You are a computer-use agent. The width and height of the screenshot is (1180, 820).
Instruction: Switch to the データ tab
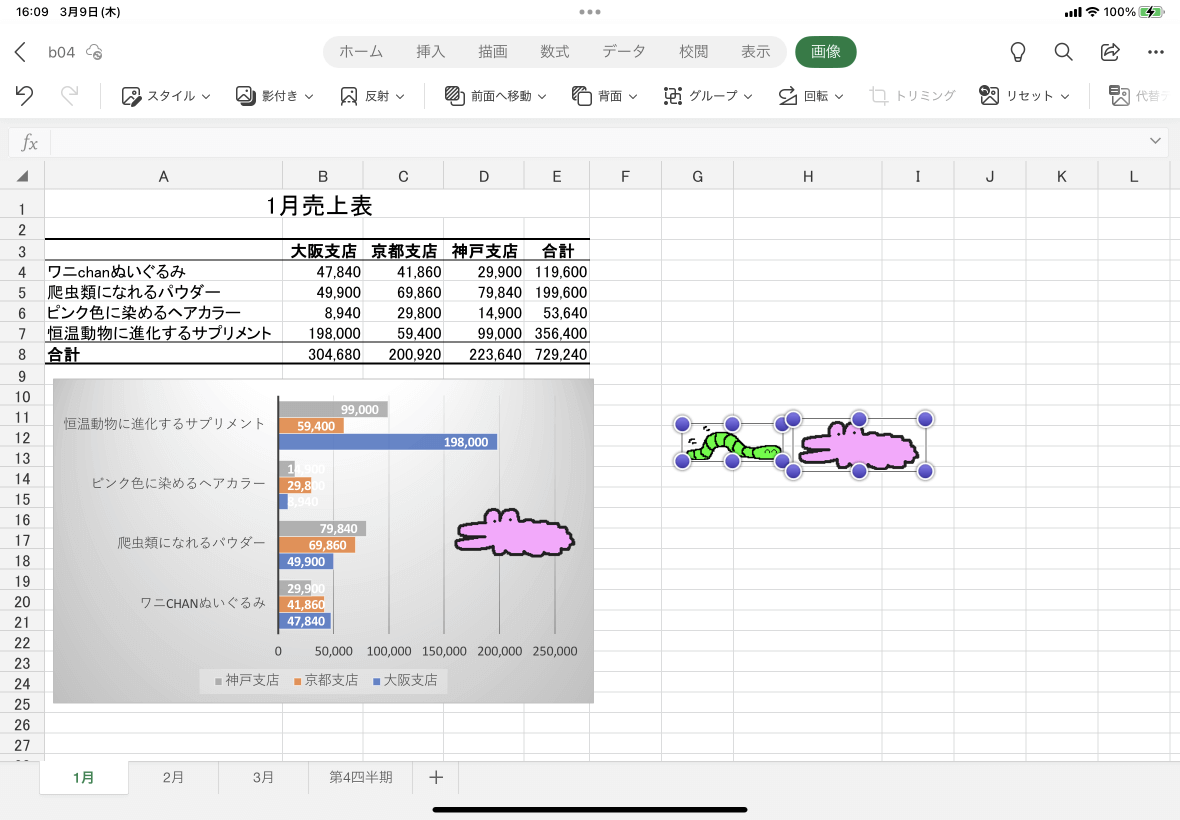[x=624, y=52]
